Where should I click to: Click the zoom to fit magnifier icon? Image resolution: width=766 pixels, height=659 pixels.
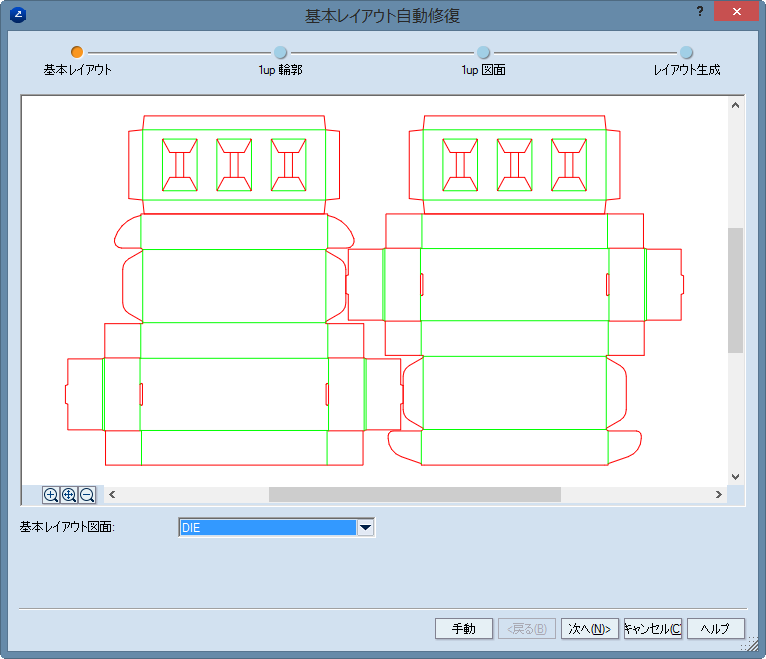tap(69, 495)
